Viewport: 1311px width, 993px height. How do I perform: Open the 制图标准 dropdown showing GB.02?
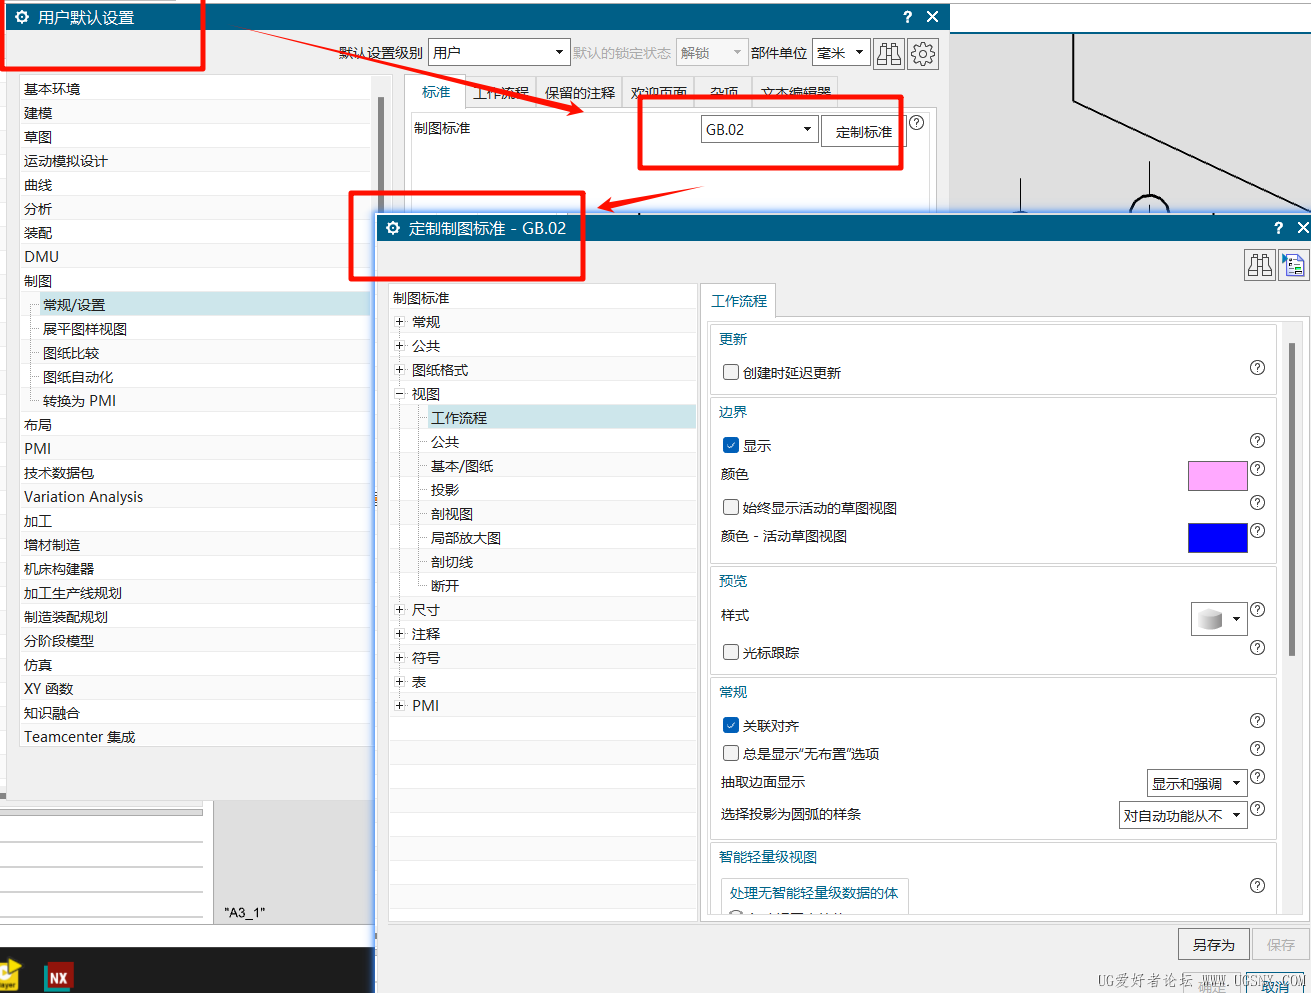click(760, 130)
